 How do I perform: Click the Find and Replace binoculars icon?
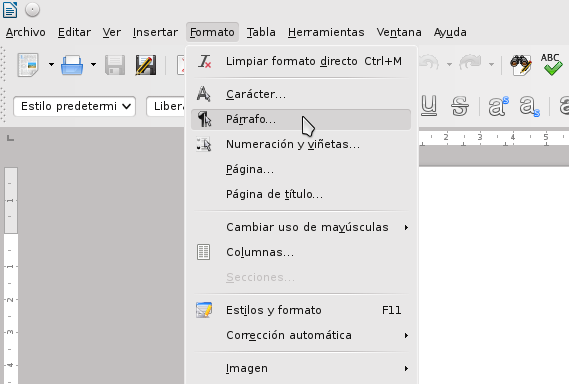pos(521,65)
